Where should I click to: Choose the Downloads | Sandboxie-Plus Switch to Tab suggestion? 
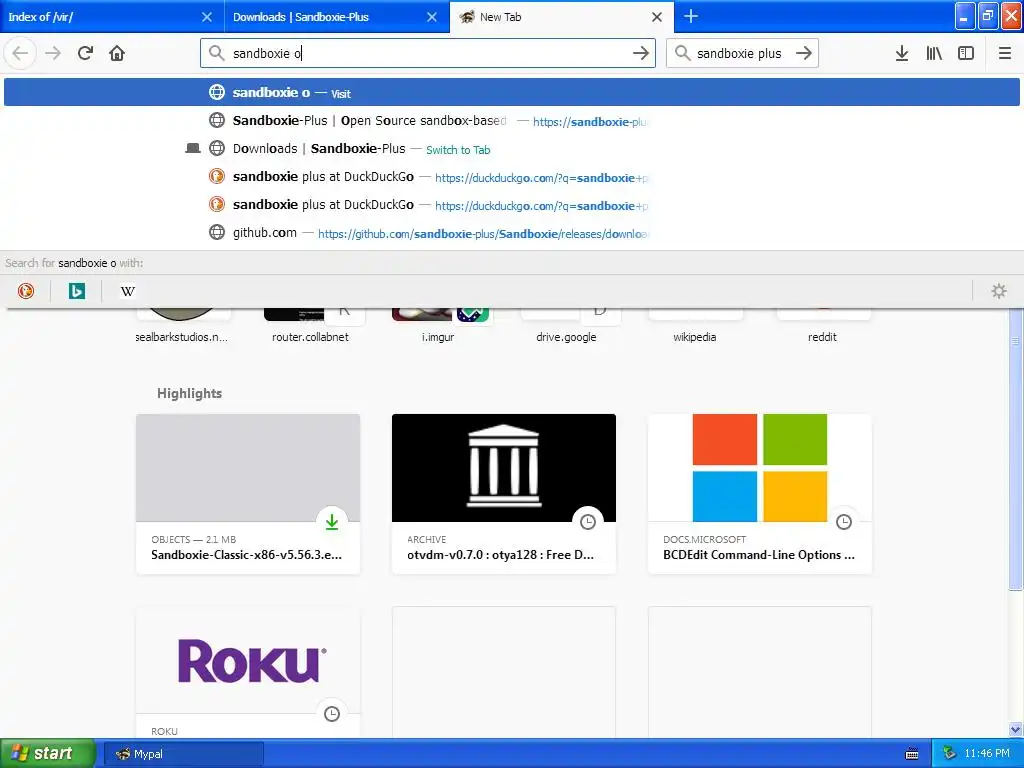[x=511, y=149]
